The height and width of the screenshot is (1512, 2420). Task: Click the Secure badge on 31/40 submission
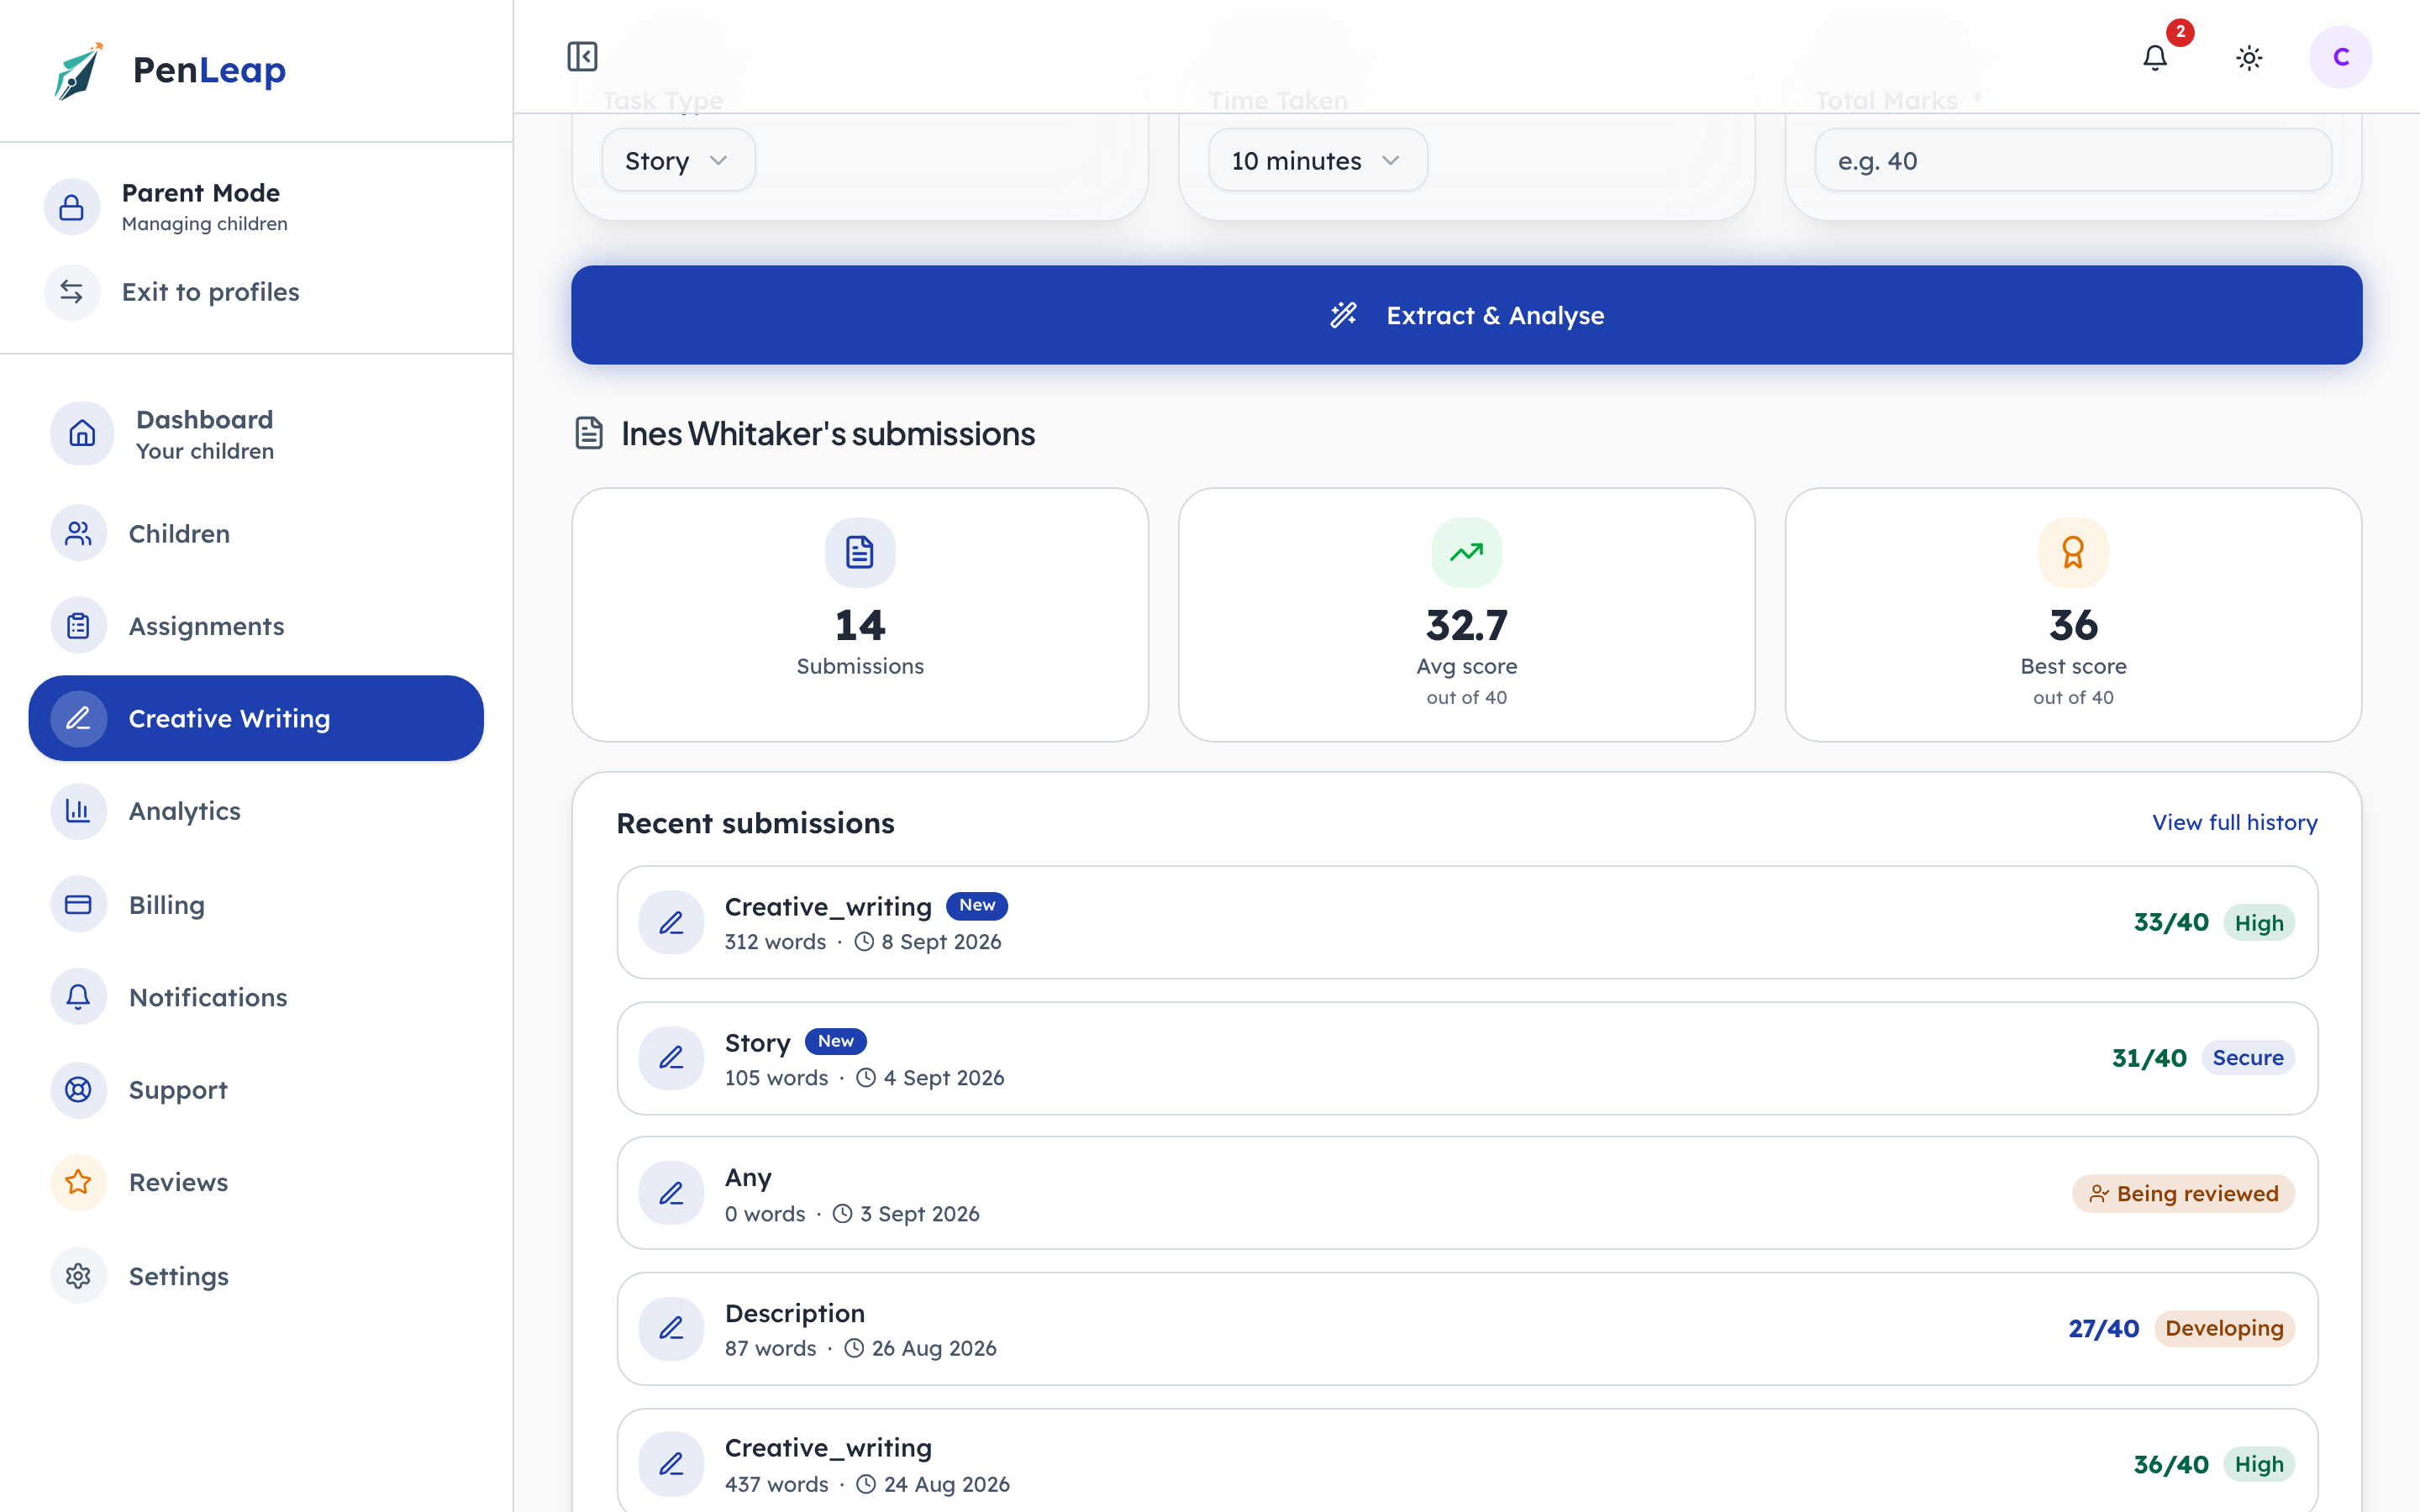[2247, 1058]
